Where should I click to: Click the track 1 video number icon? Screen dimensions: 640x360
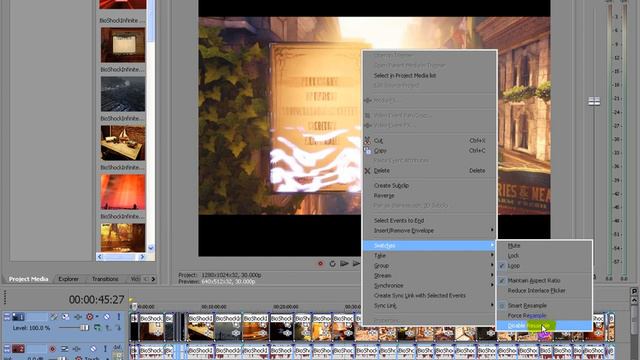18,316
